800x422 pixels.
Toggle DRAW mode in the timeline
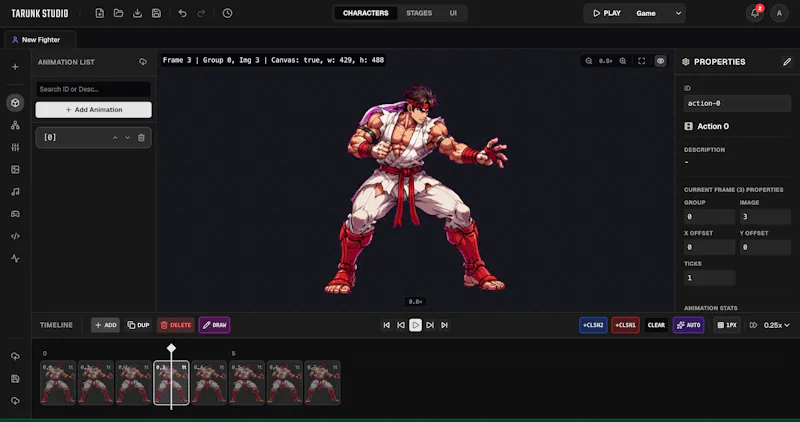pyautogui.click(x=214, y=325)
